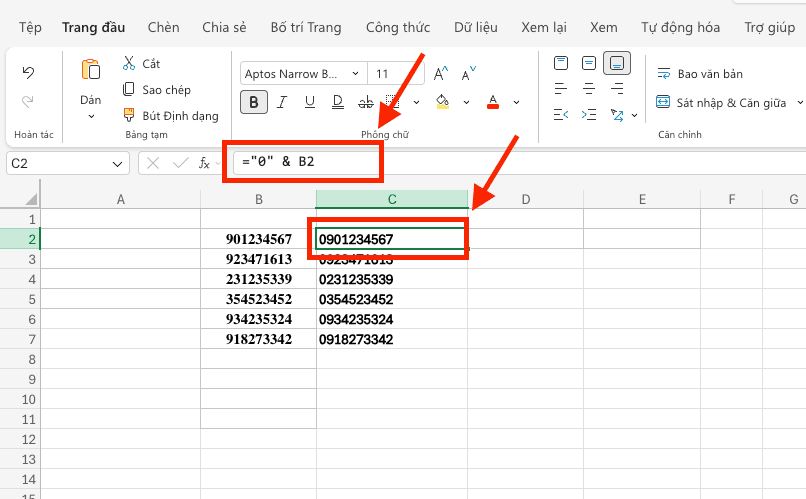Click Sát nhập & Căn giữa merge button
The height and width of the screenshot is (499, 806).
coord(721,102)
